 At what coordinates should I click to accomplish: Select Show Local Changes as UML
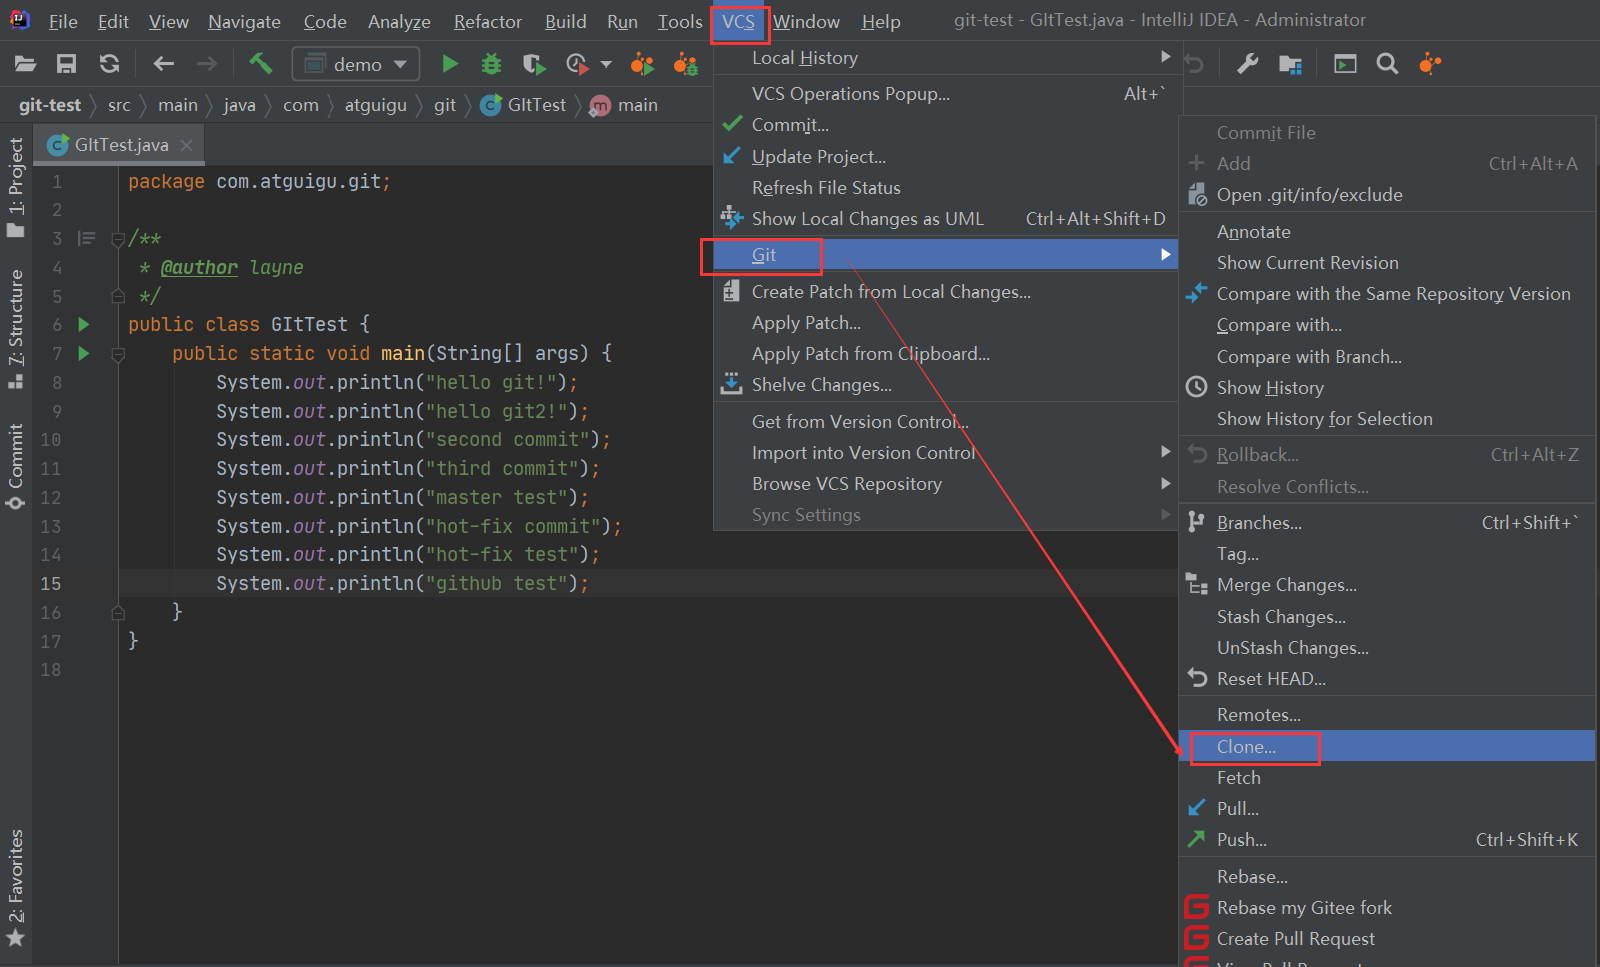click(945, 218)
